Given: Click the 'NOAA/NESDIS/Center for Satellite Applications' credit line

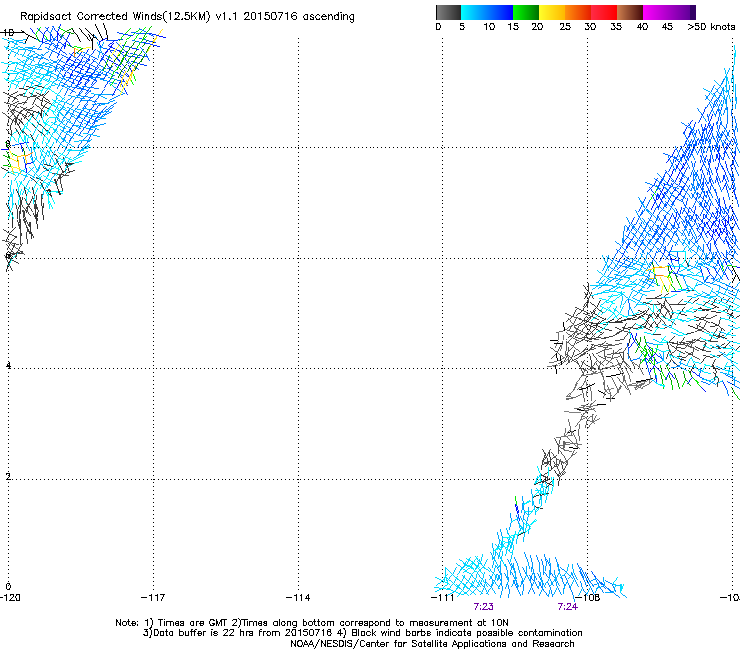Looking at the screenshot, I should pyautogui.click(x=432, y=644).
